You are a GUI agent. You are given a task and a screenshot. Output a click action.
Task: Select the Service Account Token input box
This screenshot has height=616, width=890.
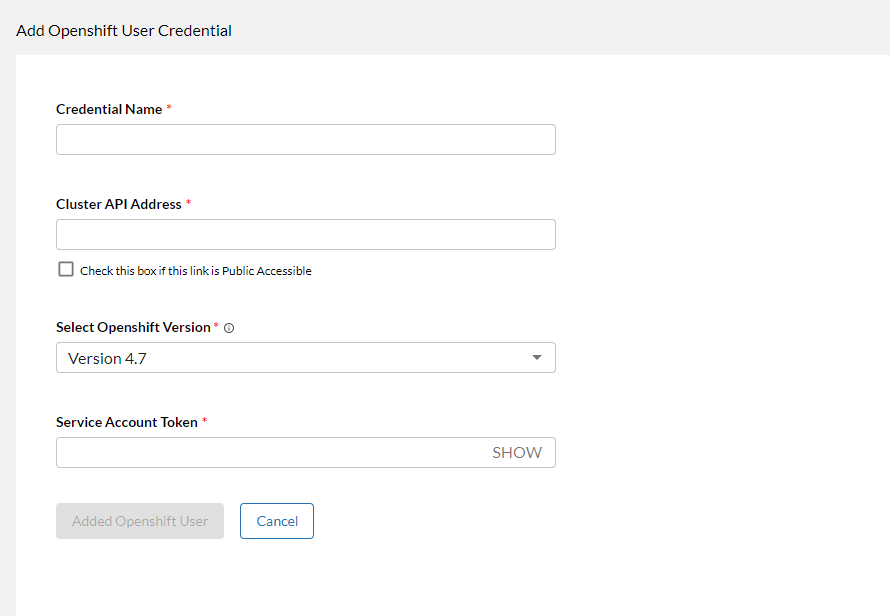tap(270, 453)
